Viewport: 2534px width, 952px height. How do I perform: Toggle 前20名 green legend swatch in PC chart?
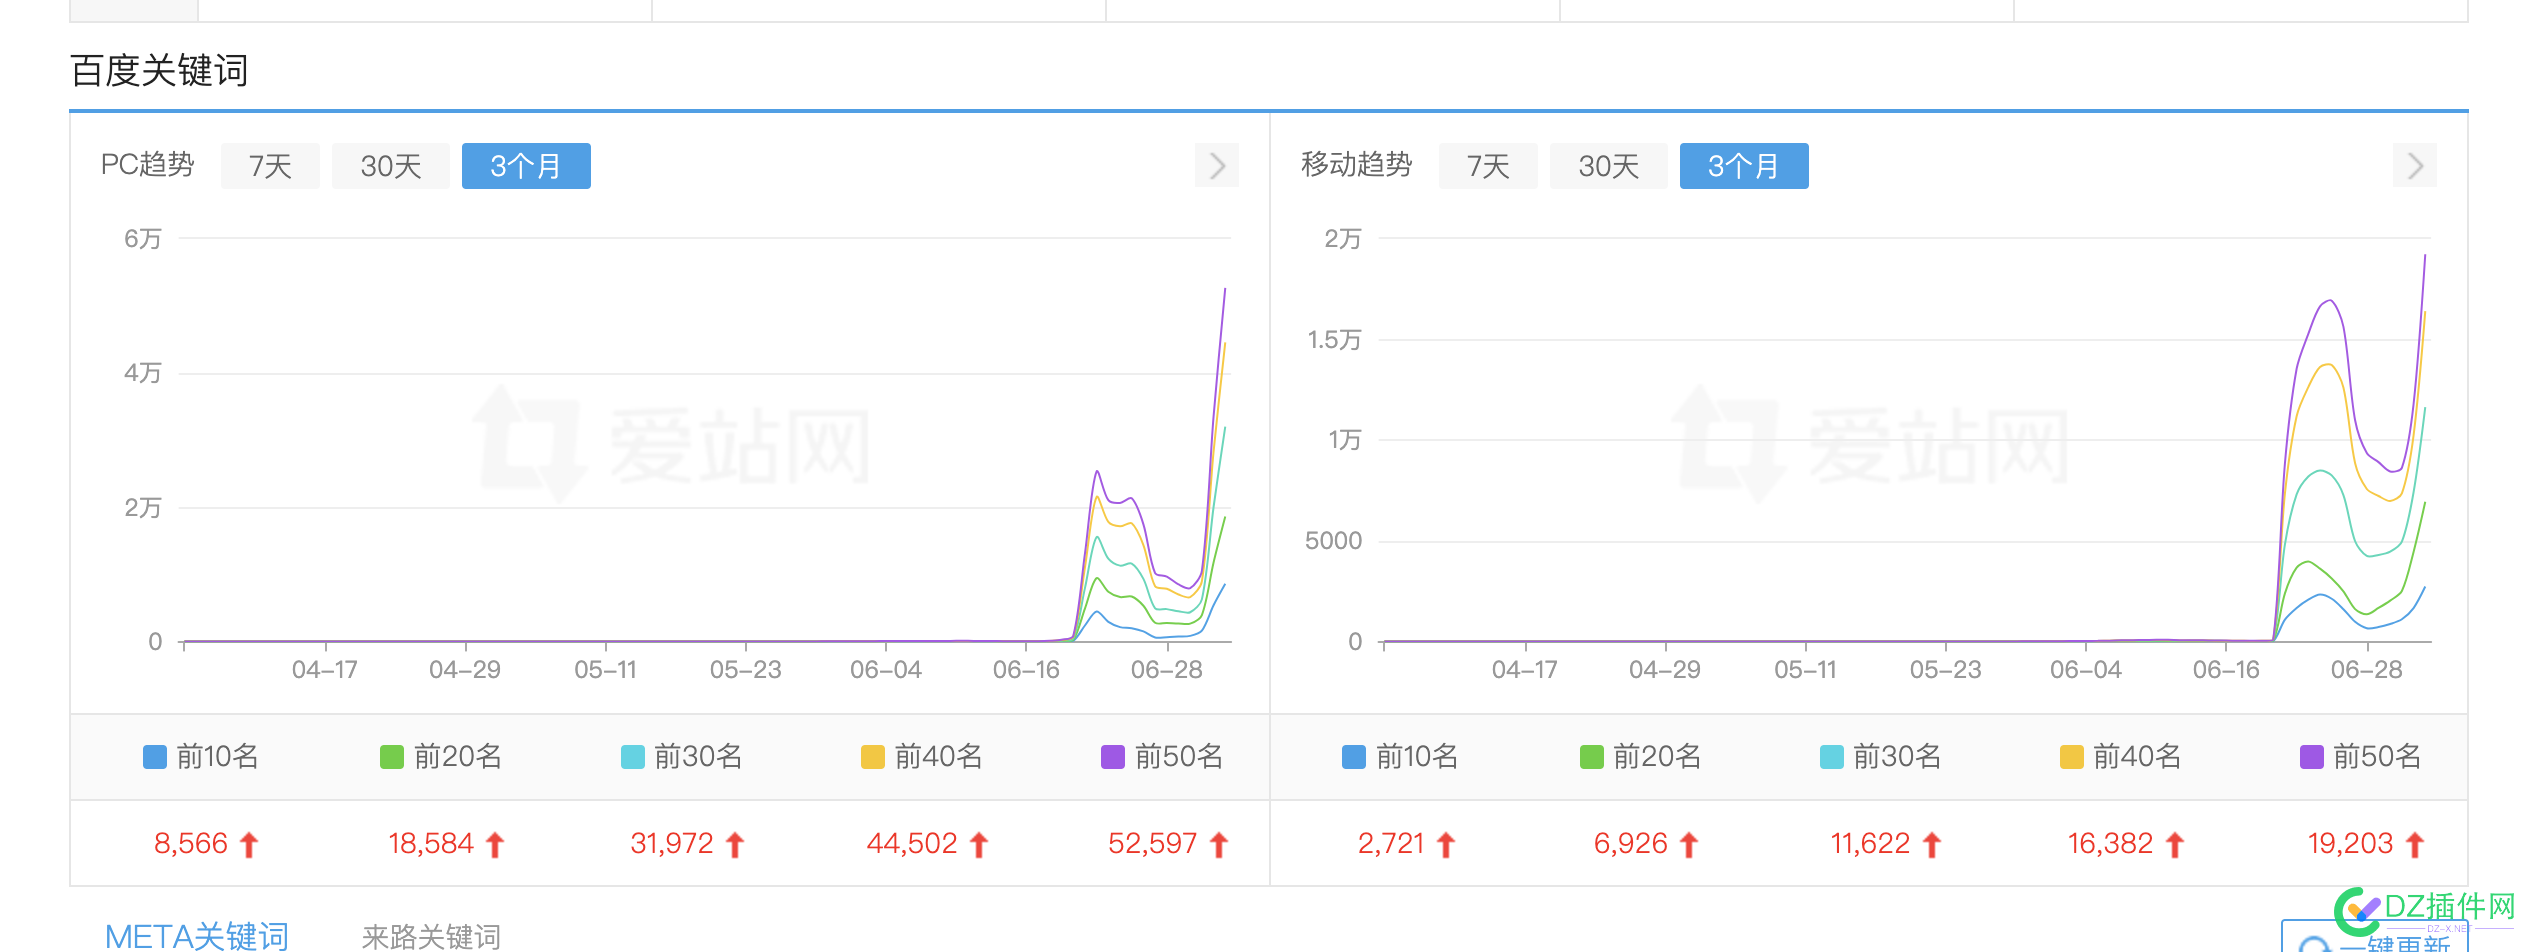coord(392,757)
